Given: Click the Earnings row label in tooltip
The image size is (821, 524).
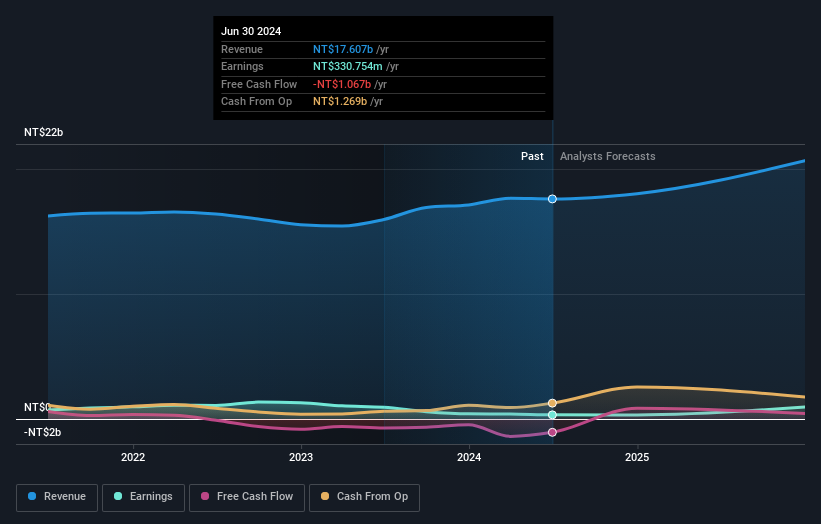Looking at the screenshot, I should point(242,66).
